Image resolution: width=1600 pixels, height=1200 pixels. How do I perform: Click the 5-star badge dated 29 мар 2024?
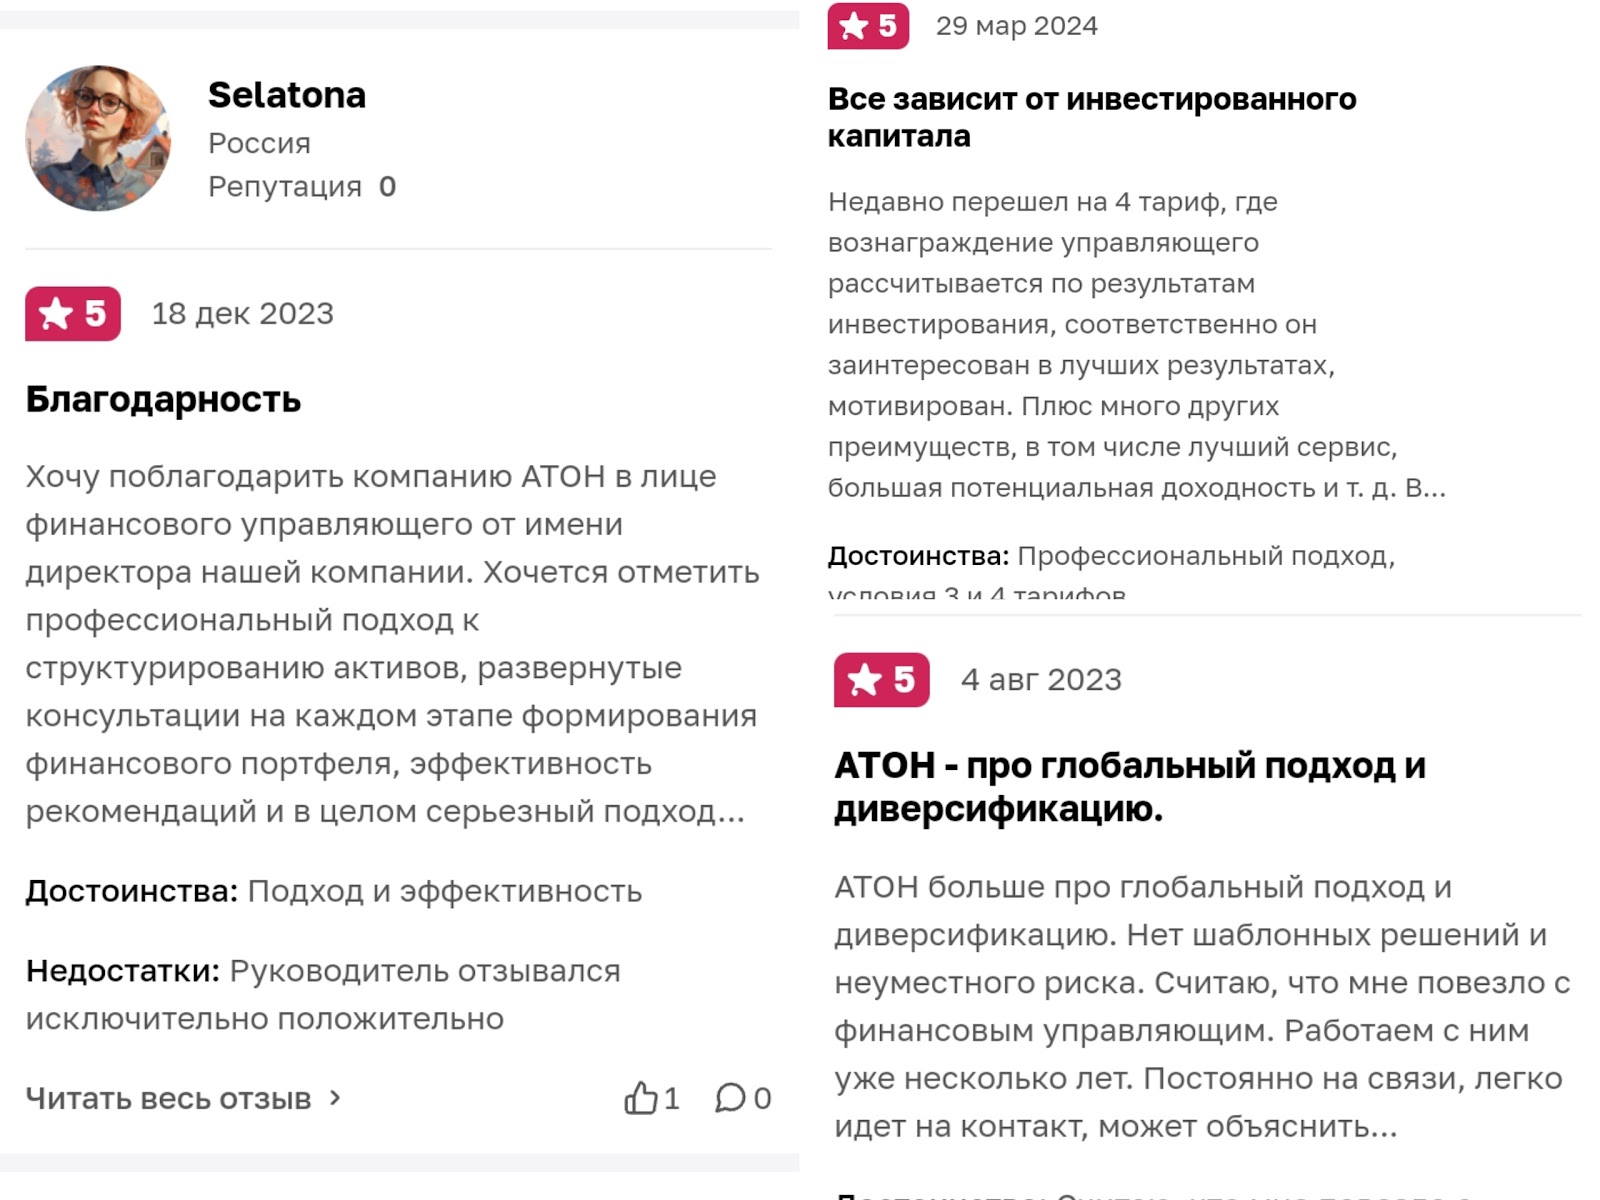pyautogui.click(x=868, y=26)
